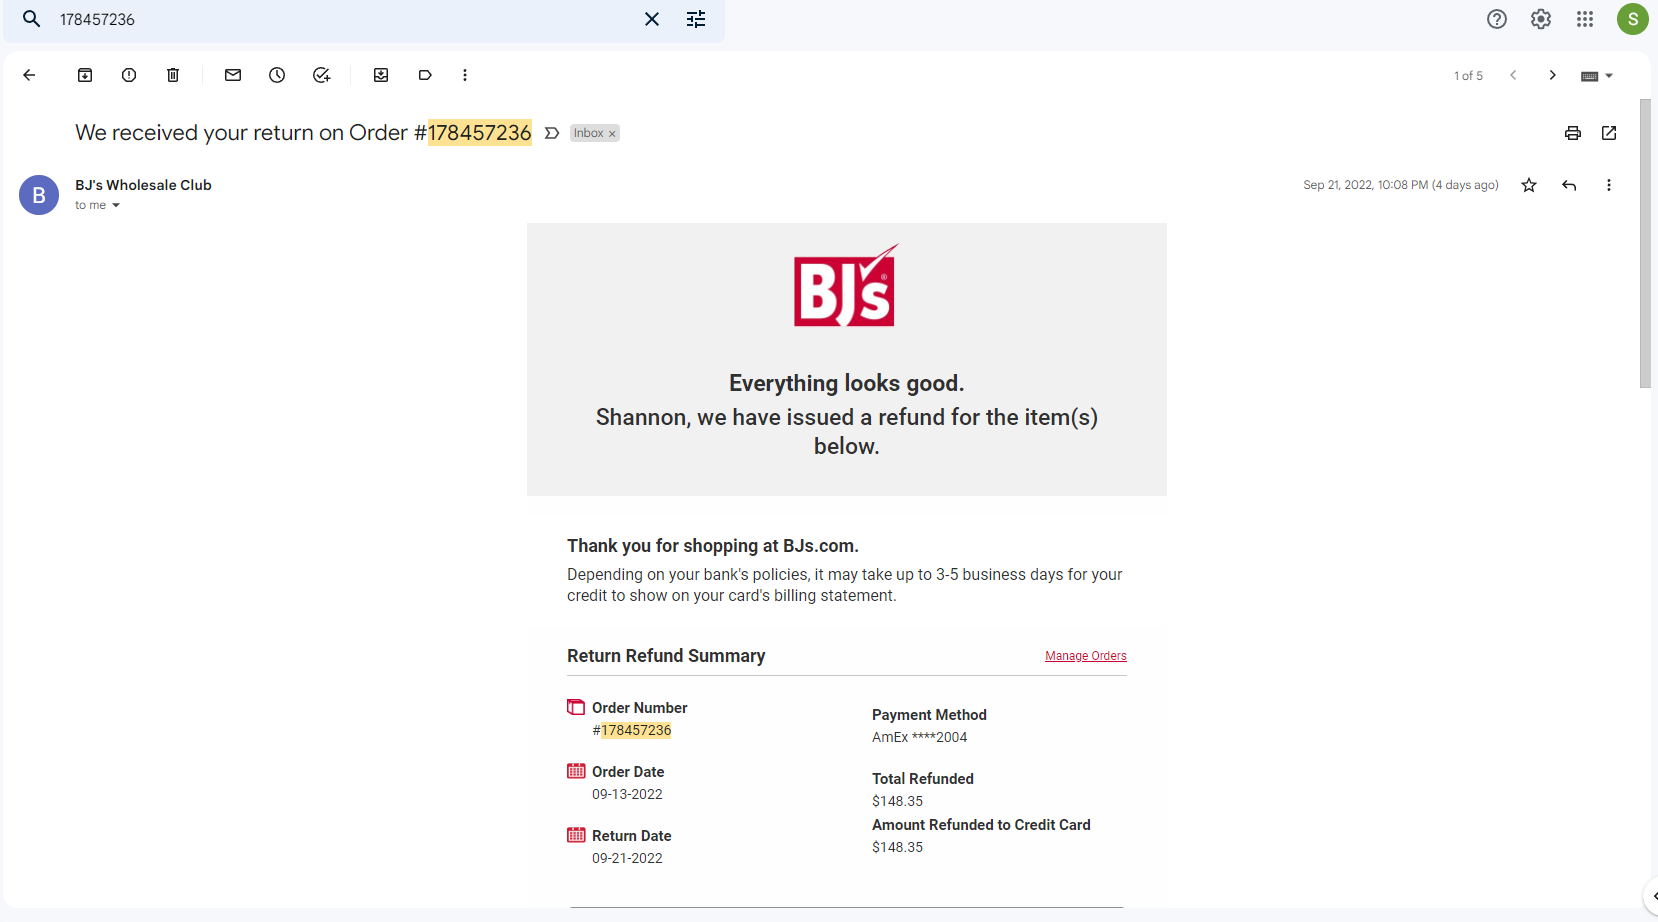Screen dimensions: 1658x922
Task: Mark the email as unread
Action: (233, 75)
